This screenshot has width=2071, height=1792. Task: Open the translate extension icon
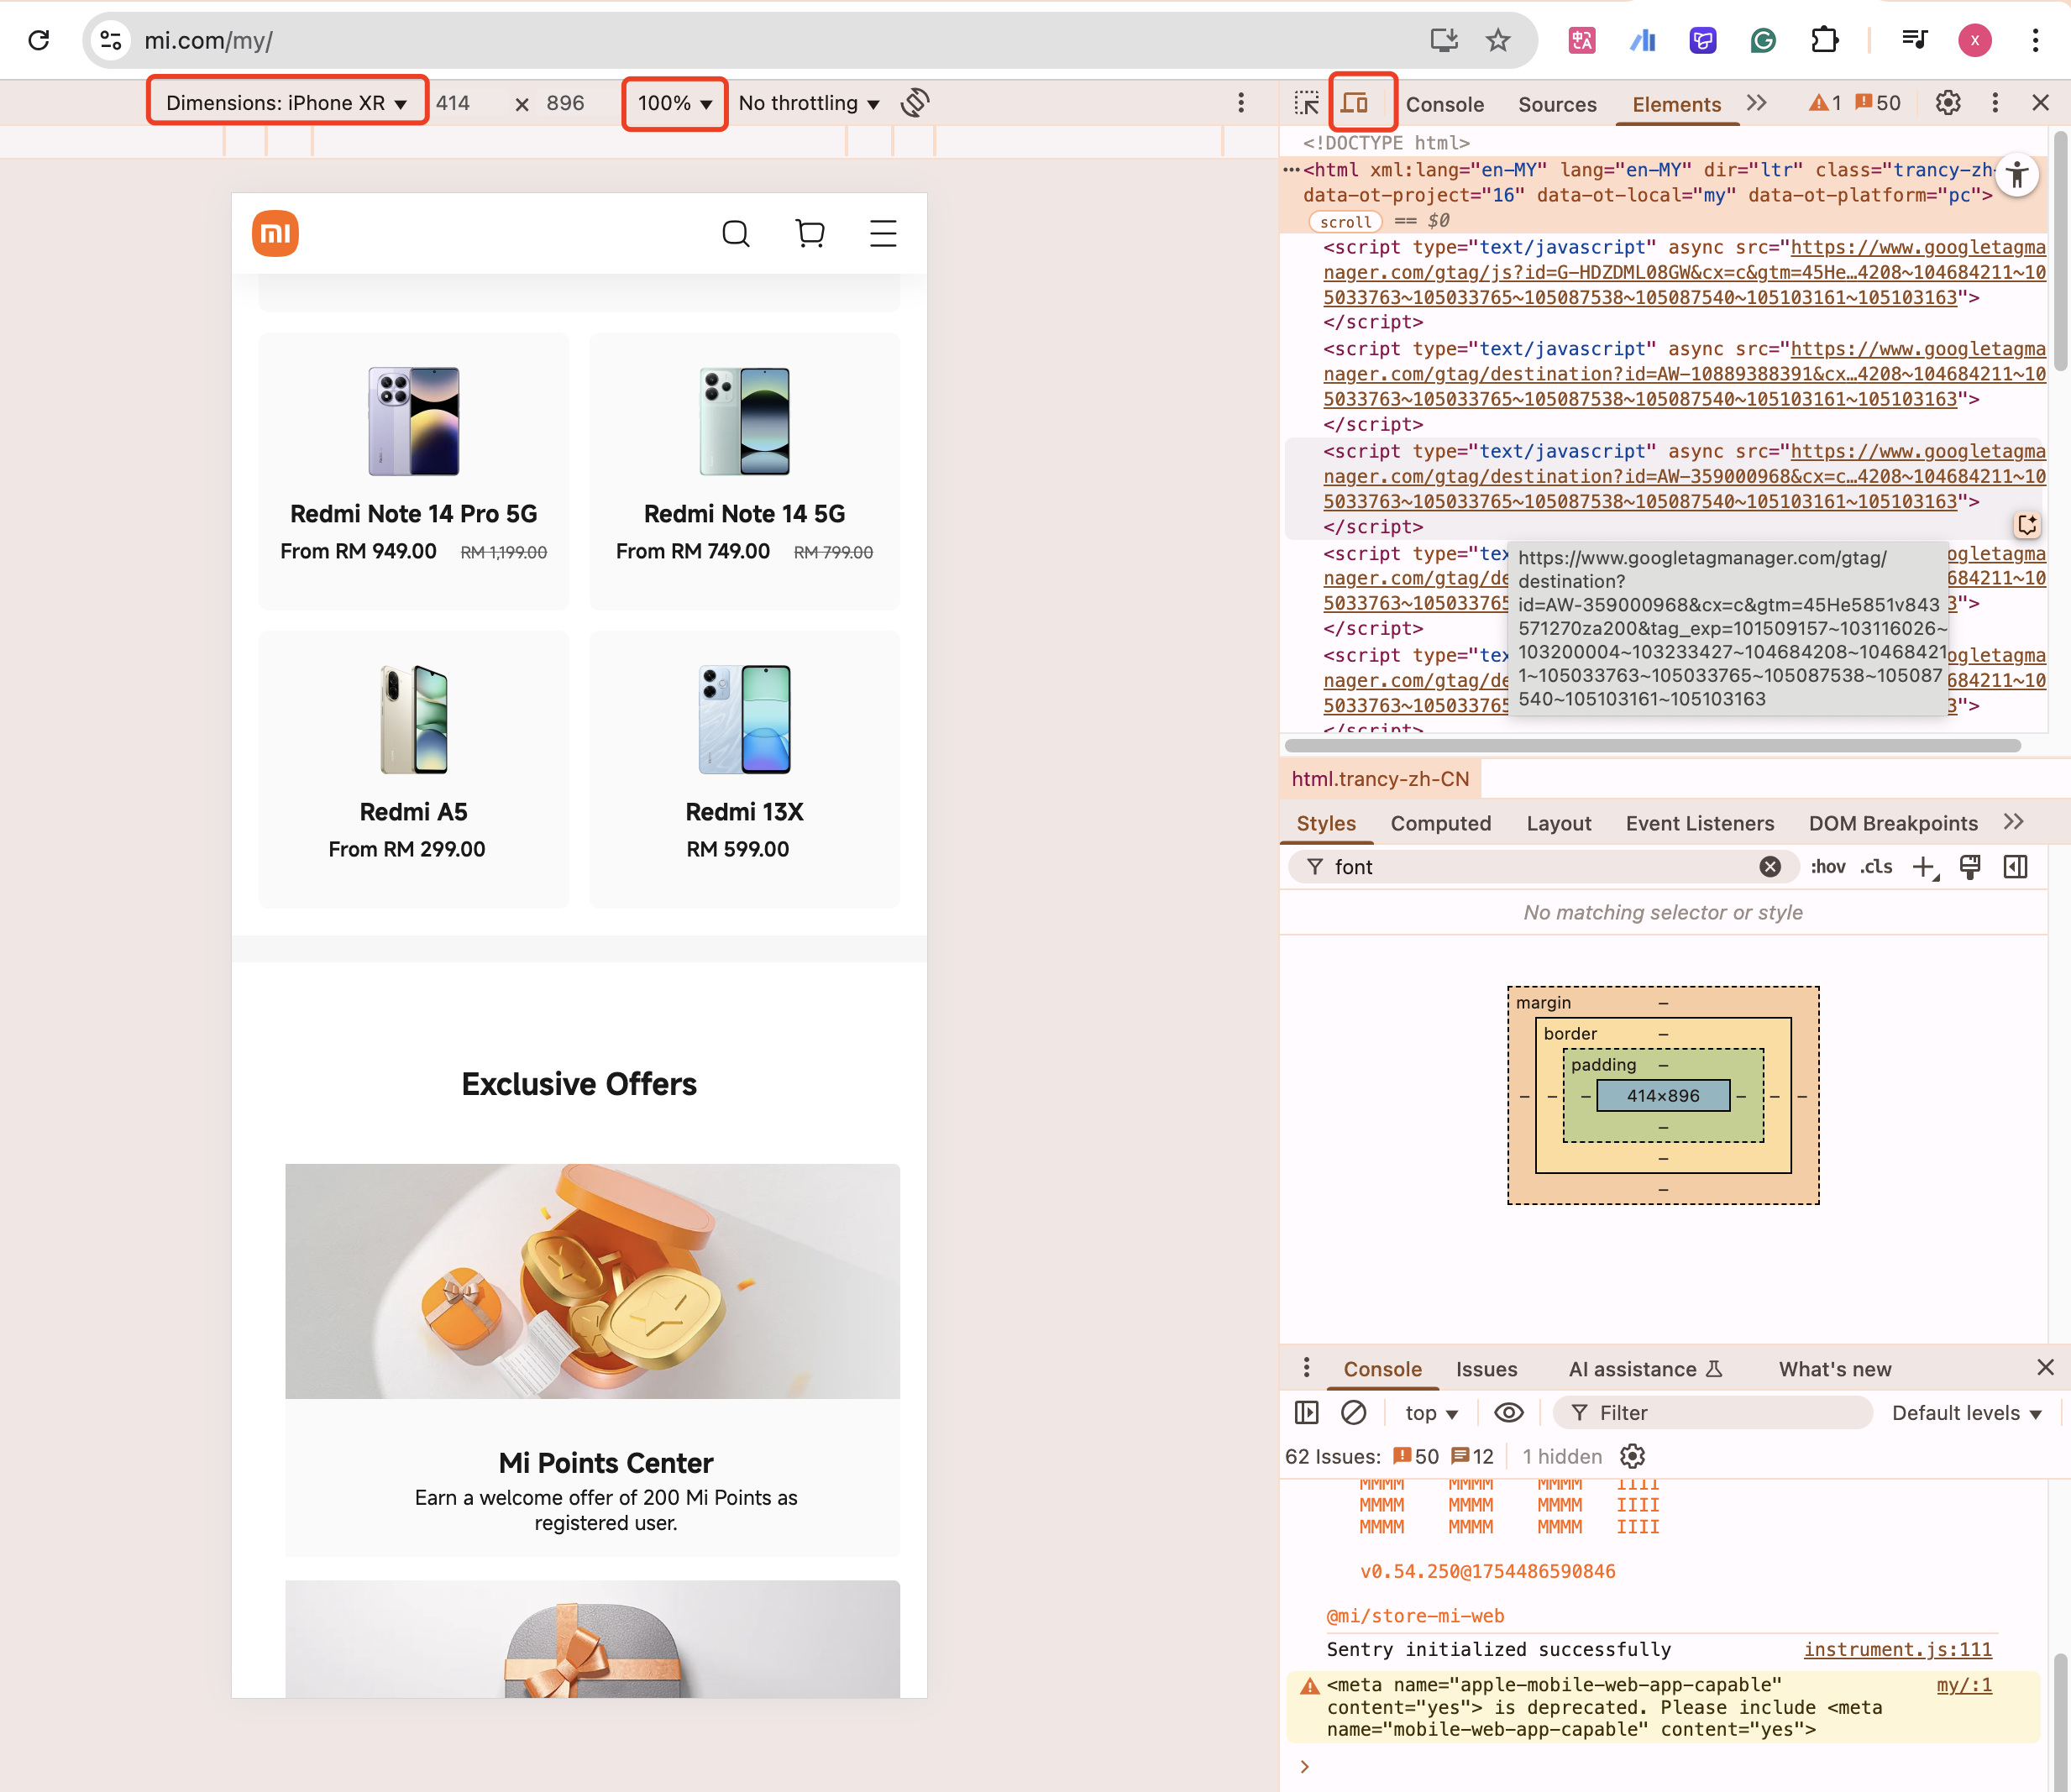click(x=1582, y=40)
